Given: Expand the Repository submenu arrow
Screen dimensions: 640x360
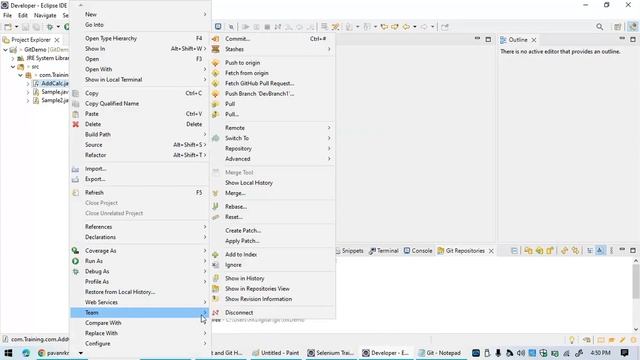Looking at the screenshot, I should (329, 149).
